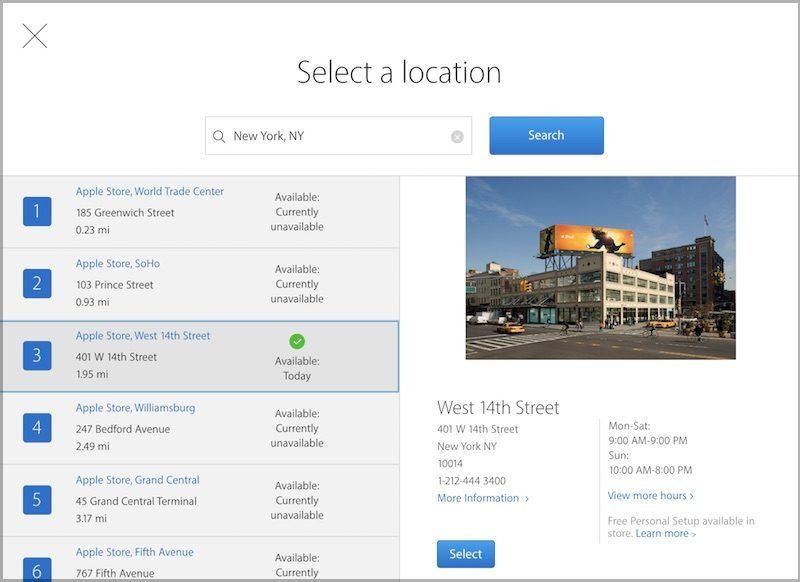800x582 pixels.
Task: Expand View more hours link
Action: (x=650, y=495)
